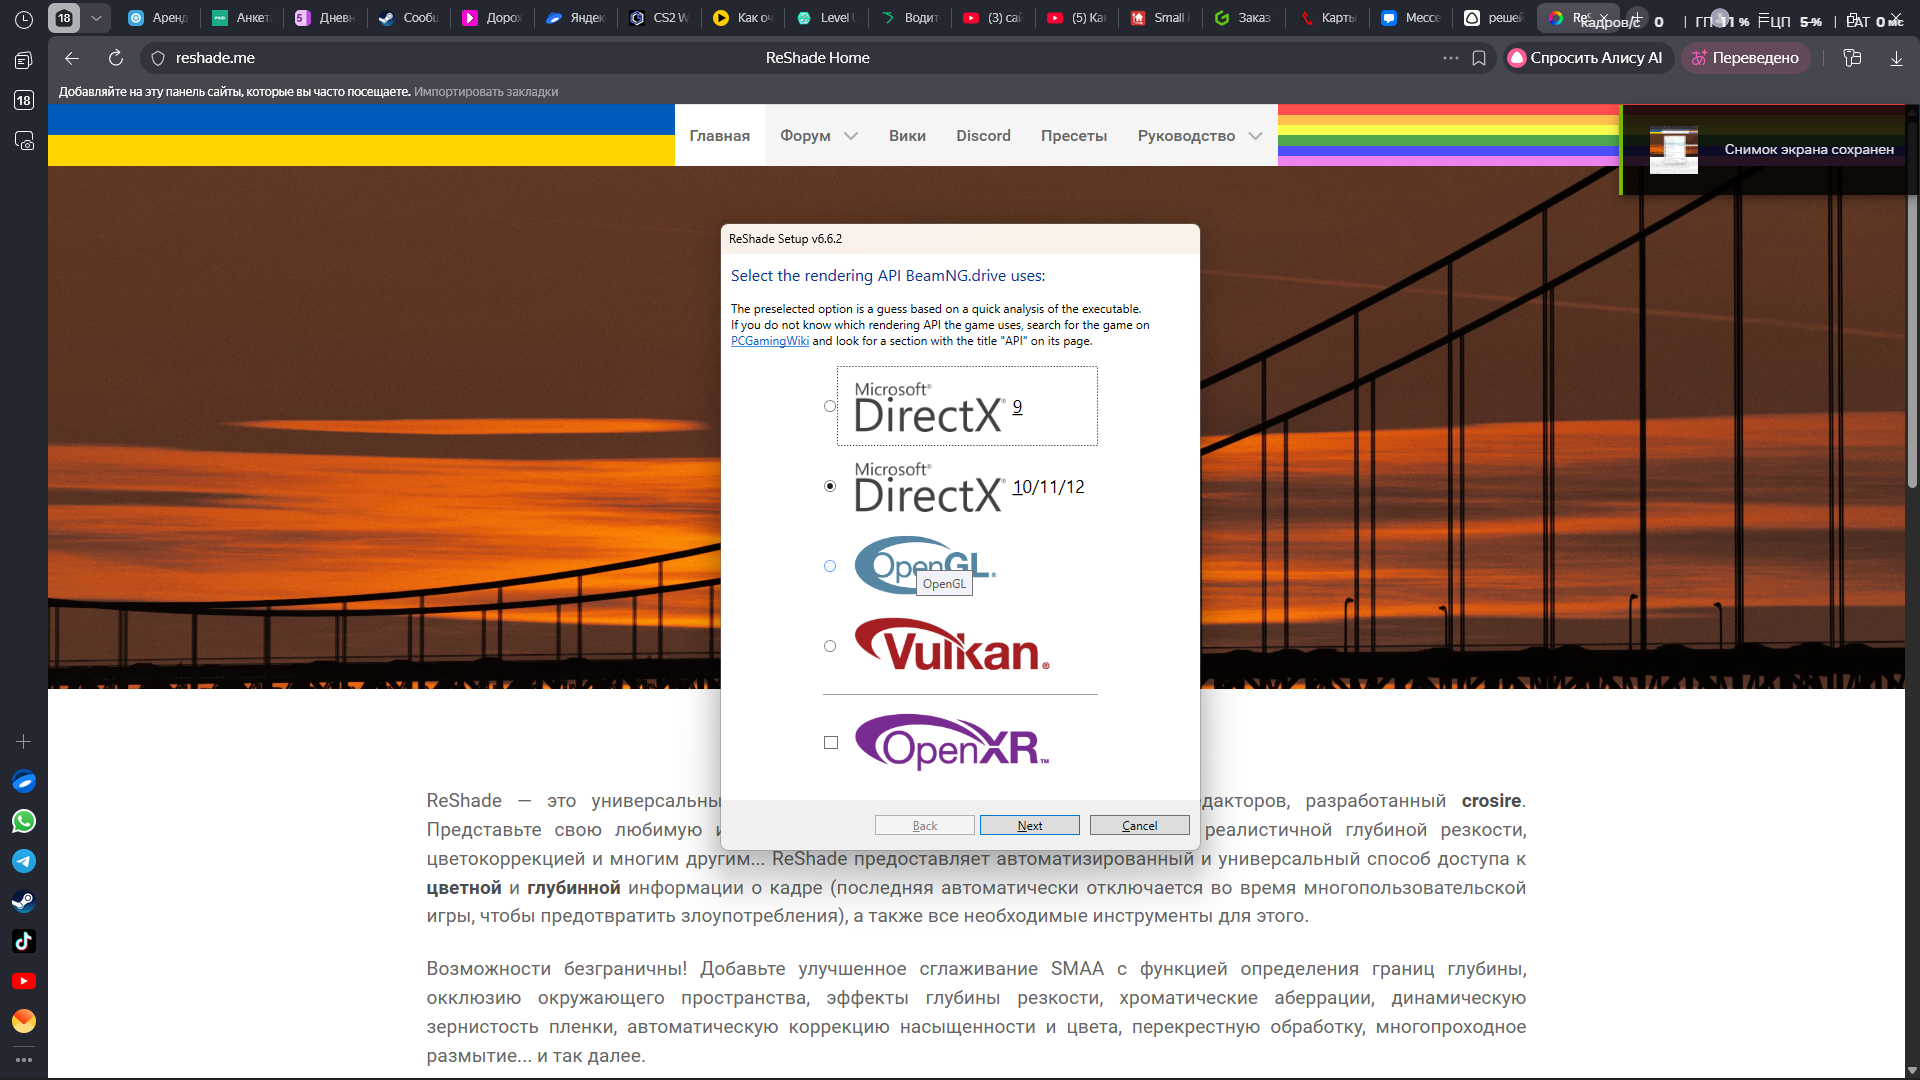Click the OpenXR logo in setup
This screenshot has width=1920, height=1080.
pyautogui.click(x=952, y=742)
